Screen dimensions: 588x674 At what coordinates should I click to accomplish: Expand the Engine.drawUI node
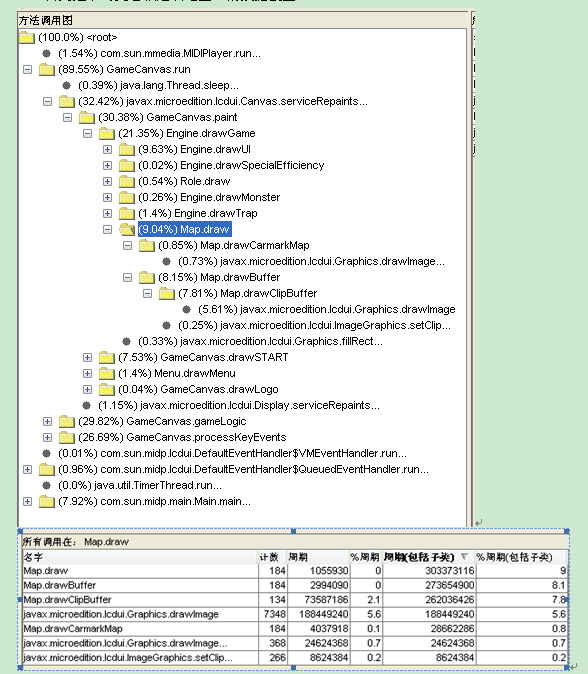[x=107, y=150]
